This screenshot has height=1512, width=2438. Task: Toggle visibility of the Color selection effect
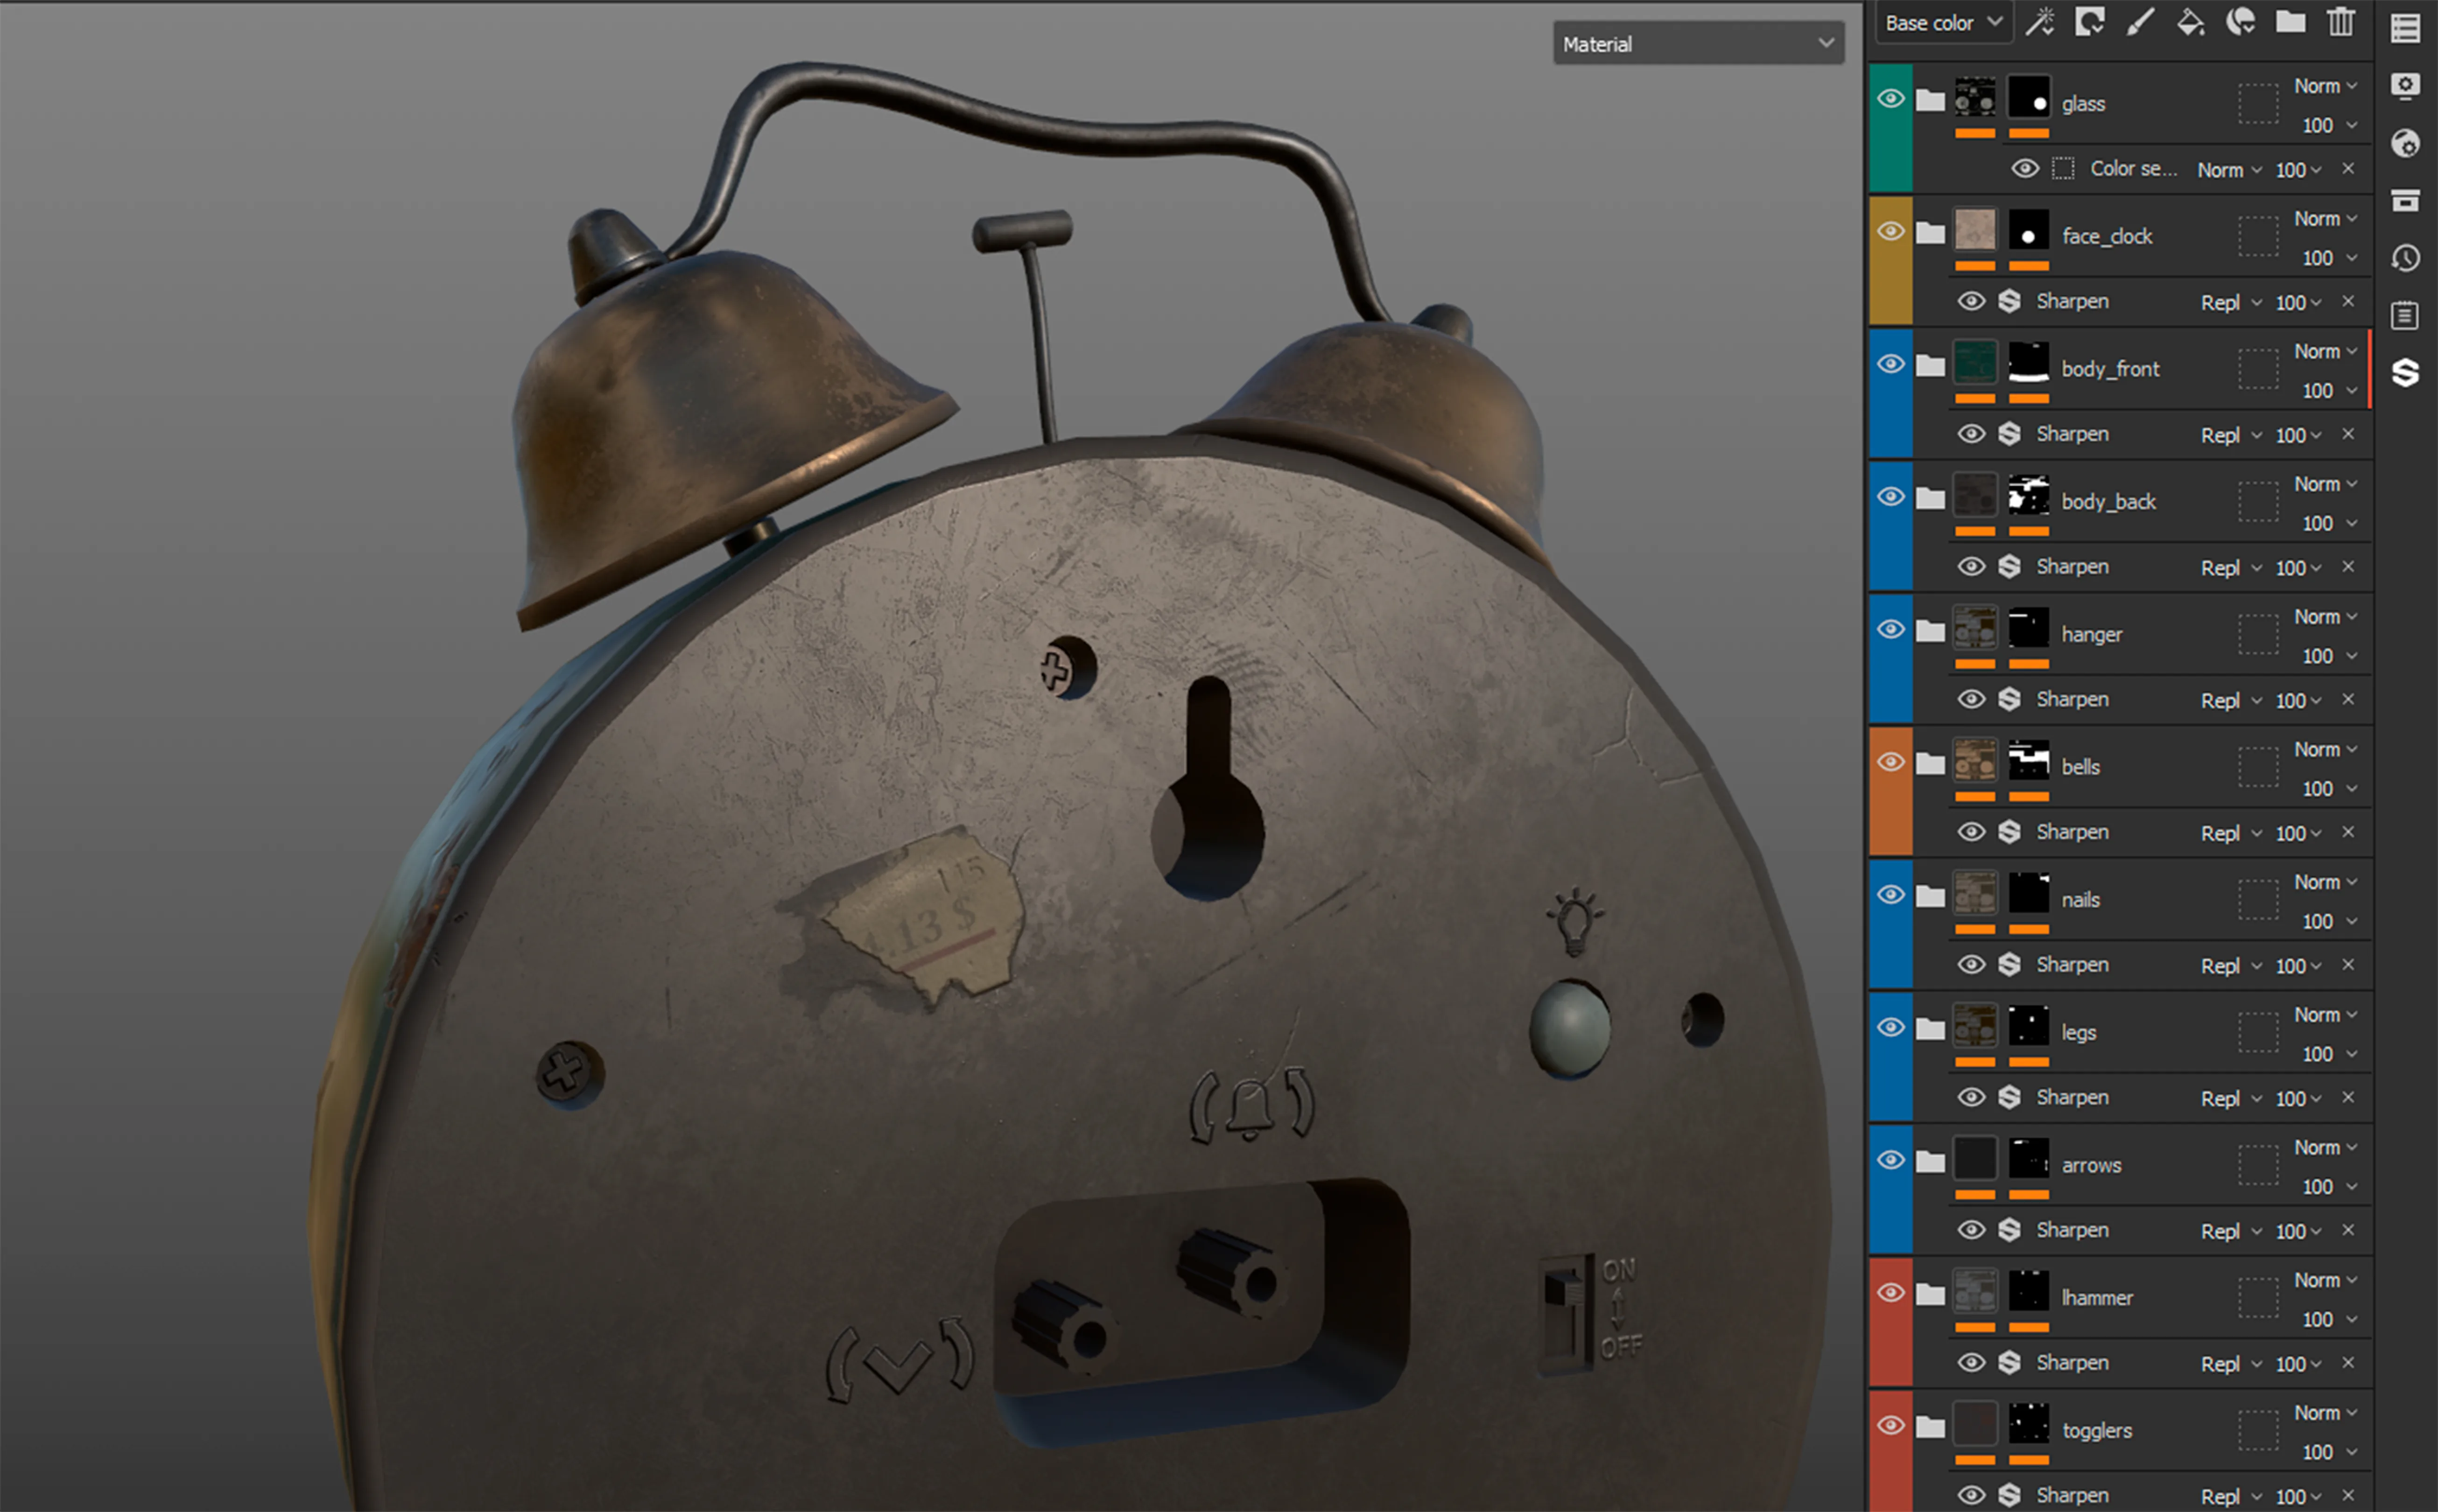pos(2025,168)
